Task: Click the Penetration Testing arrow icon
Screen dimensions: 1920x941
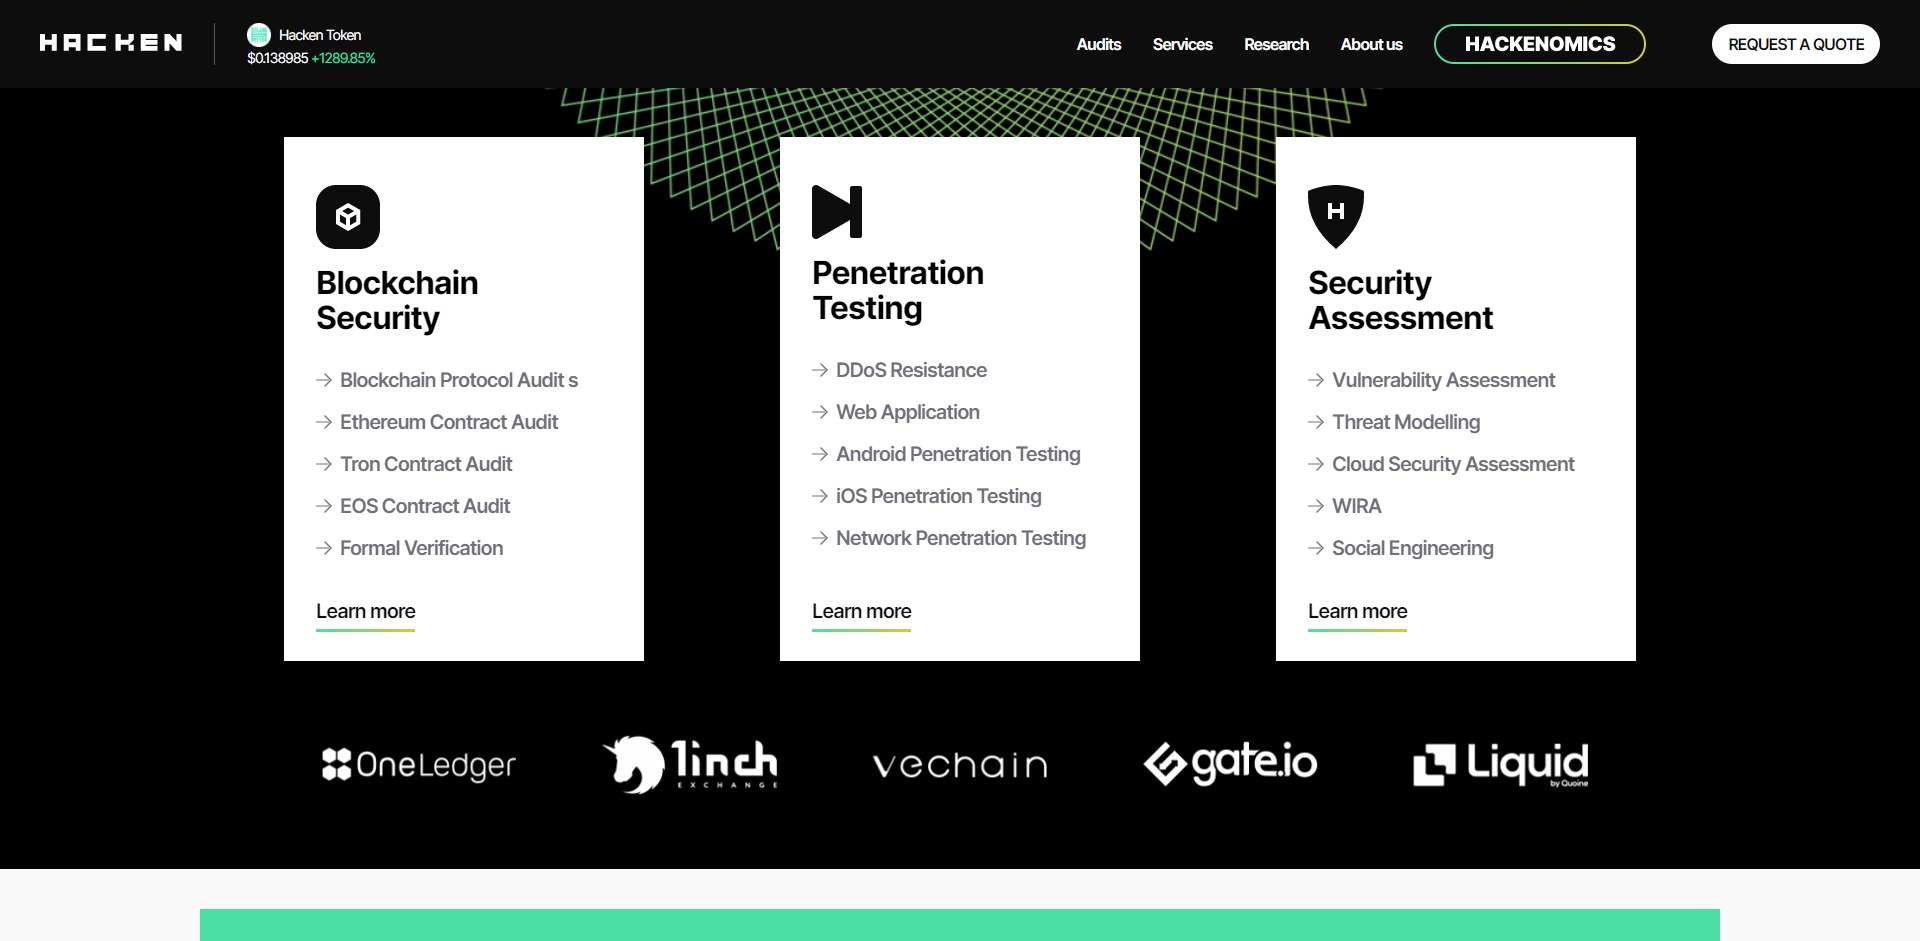Action: (x=837, y=212)
